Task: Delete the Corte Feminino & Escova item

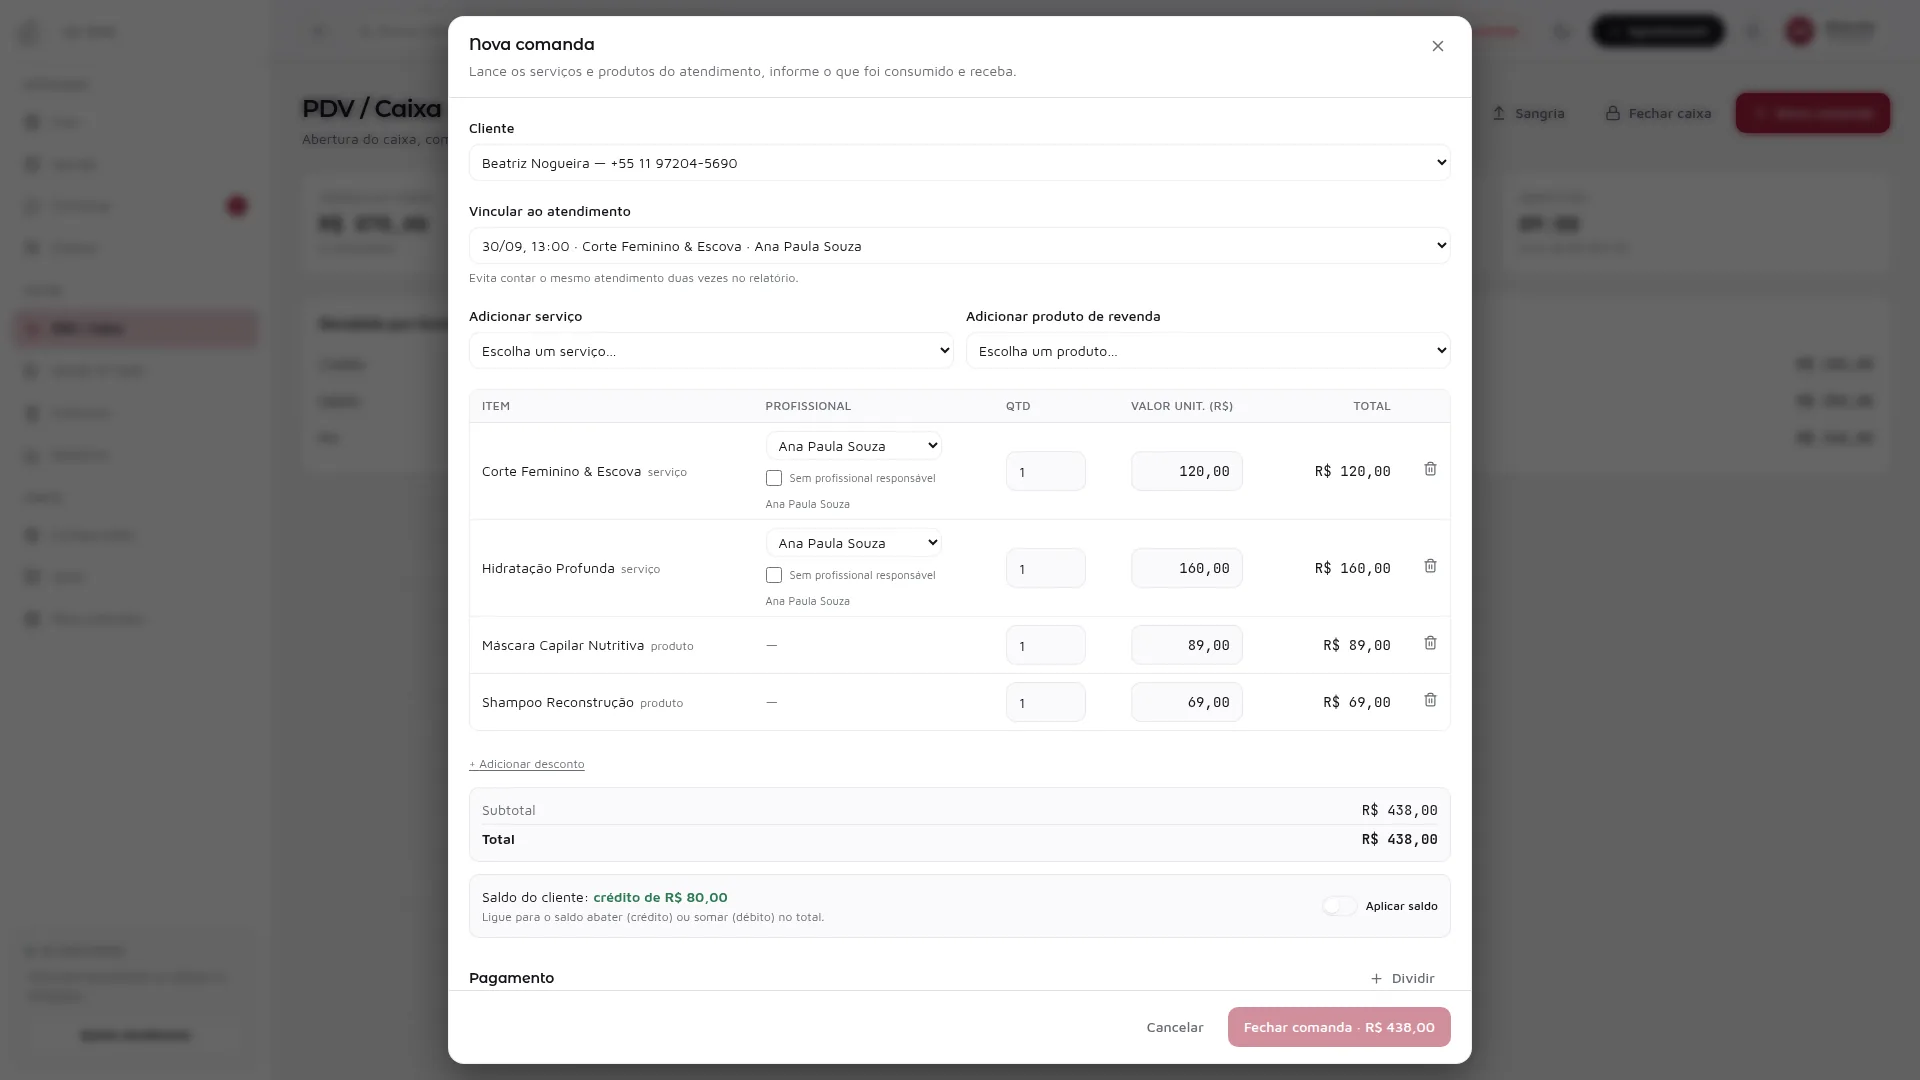Action: [x=1430, y=469]
